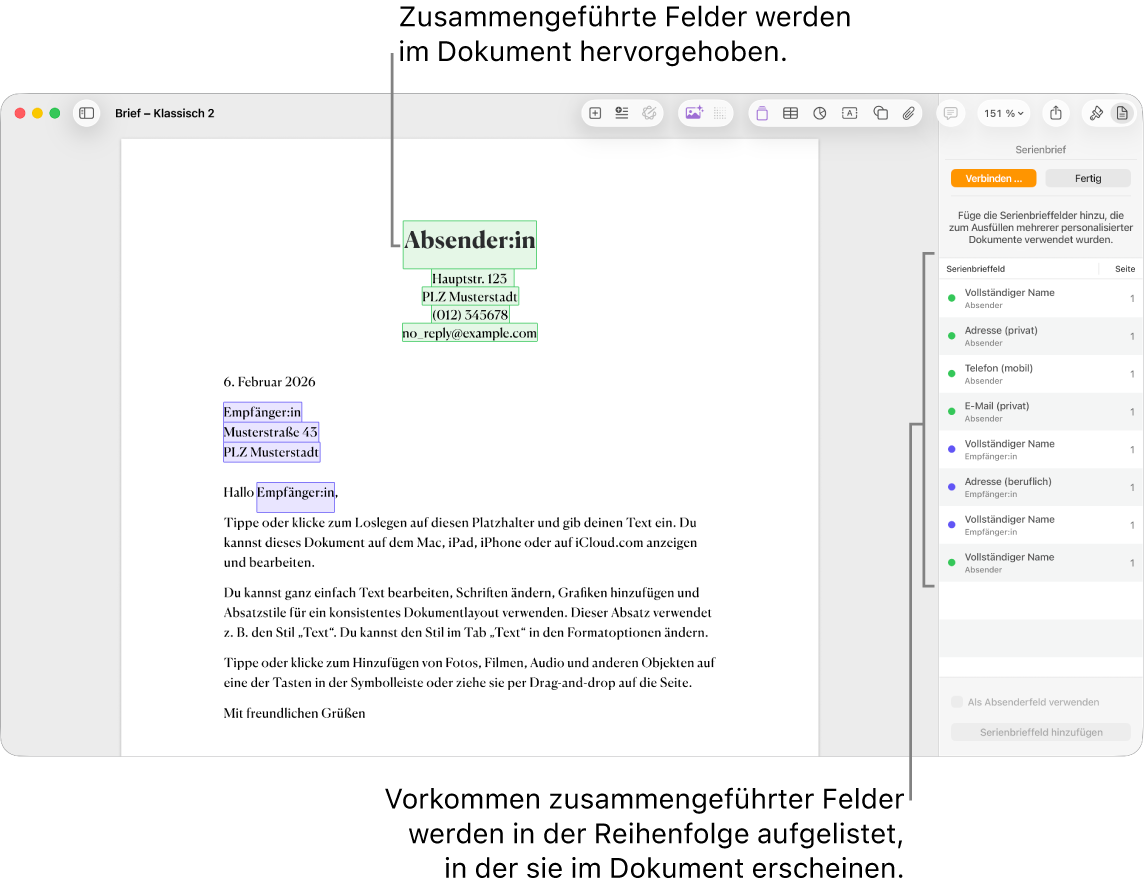
Task: Insert a table using the table icon
Action: click(790, 113)
